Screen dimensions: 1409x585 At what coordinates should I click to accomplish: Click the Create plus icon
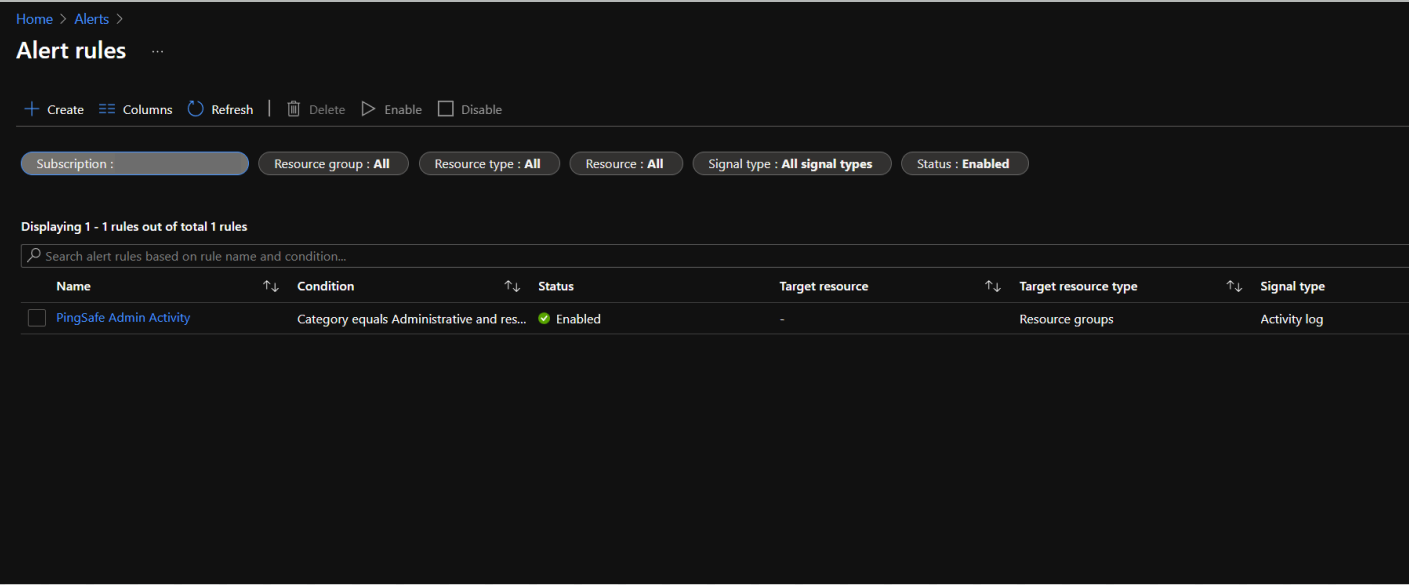tap(32, 109)
